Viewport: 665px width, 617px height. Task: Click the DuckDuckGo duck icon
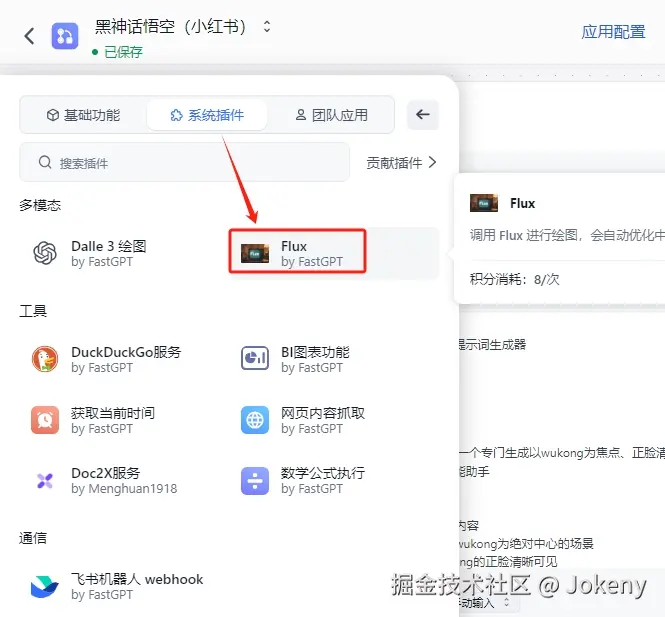pos(45,359)
